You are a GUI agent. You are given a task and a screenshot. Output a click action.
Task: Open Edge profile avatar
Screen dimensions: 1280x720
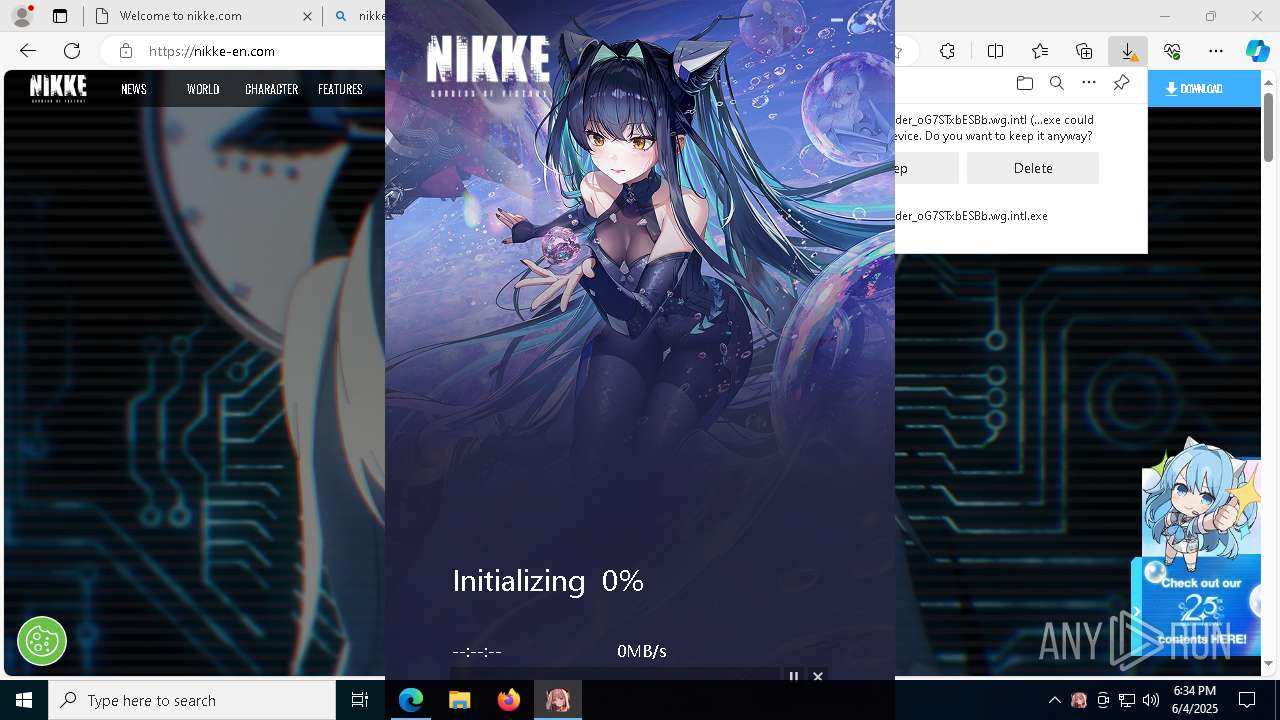coord(22,16)
